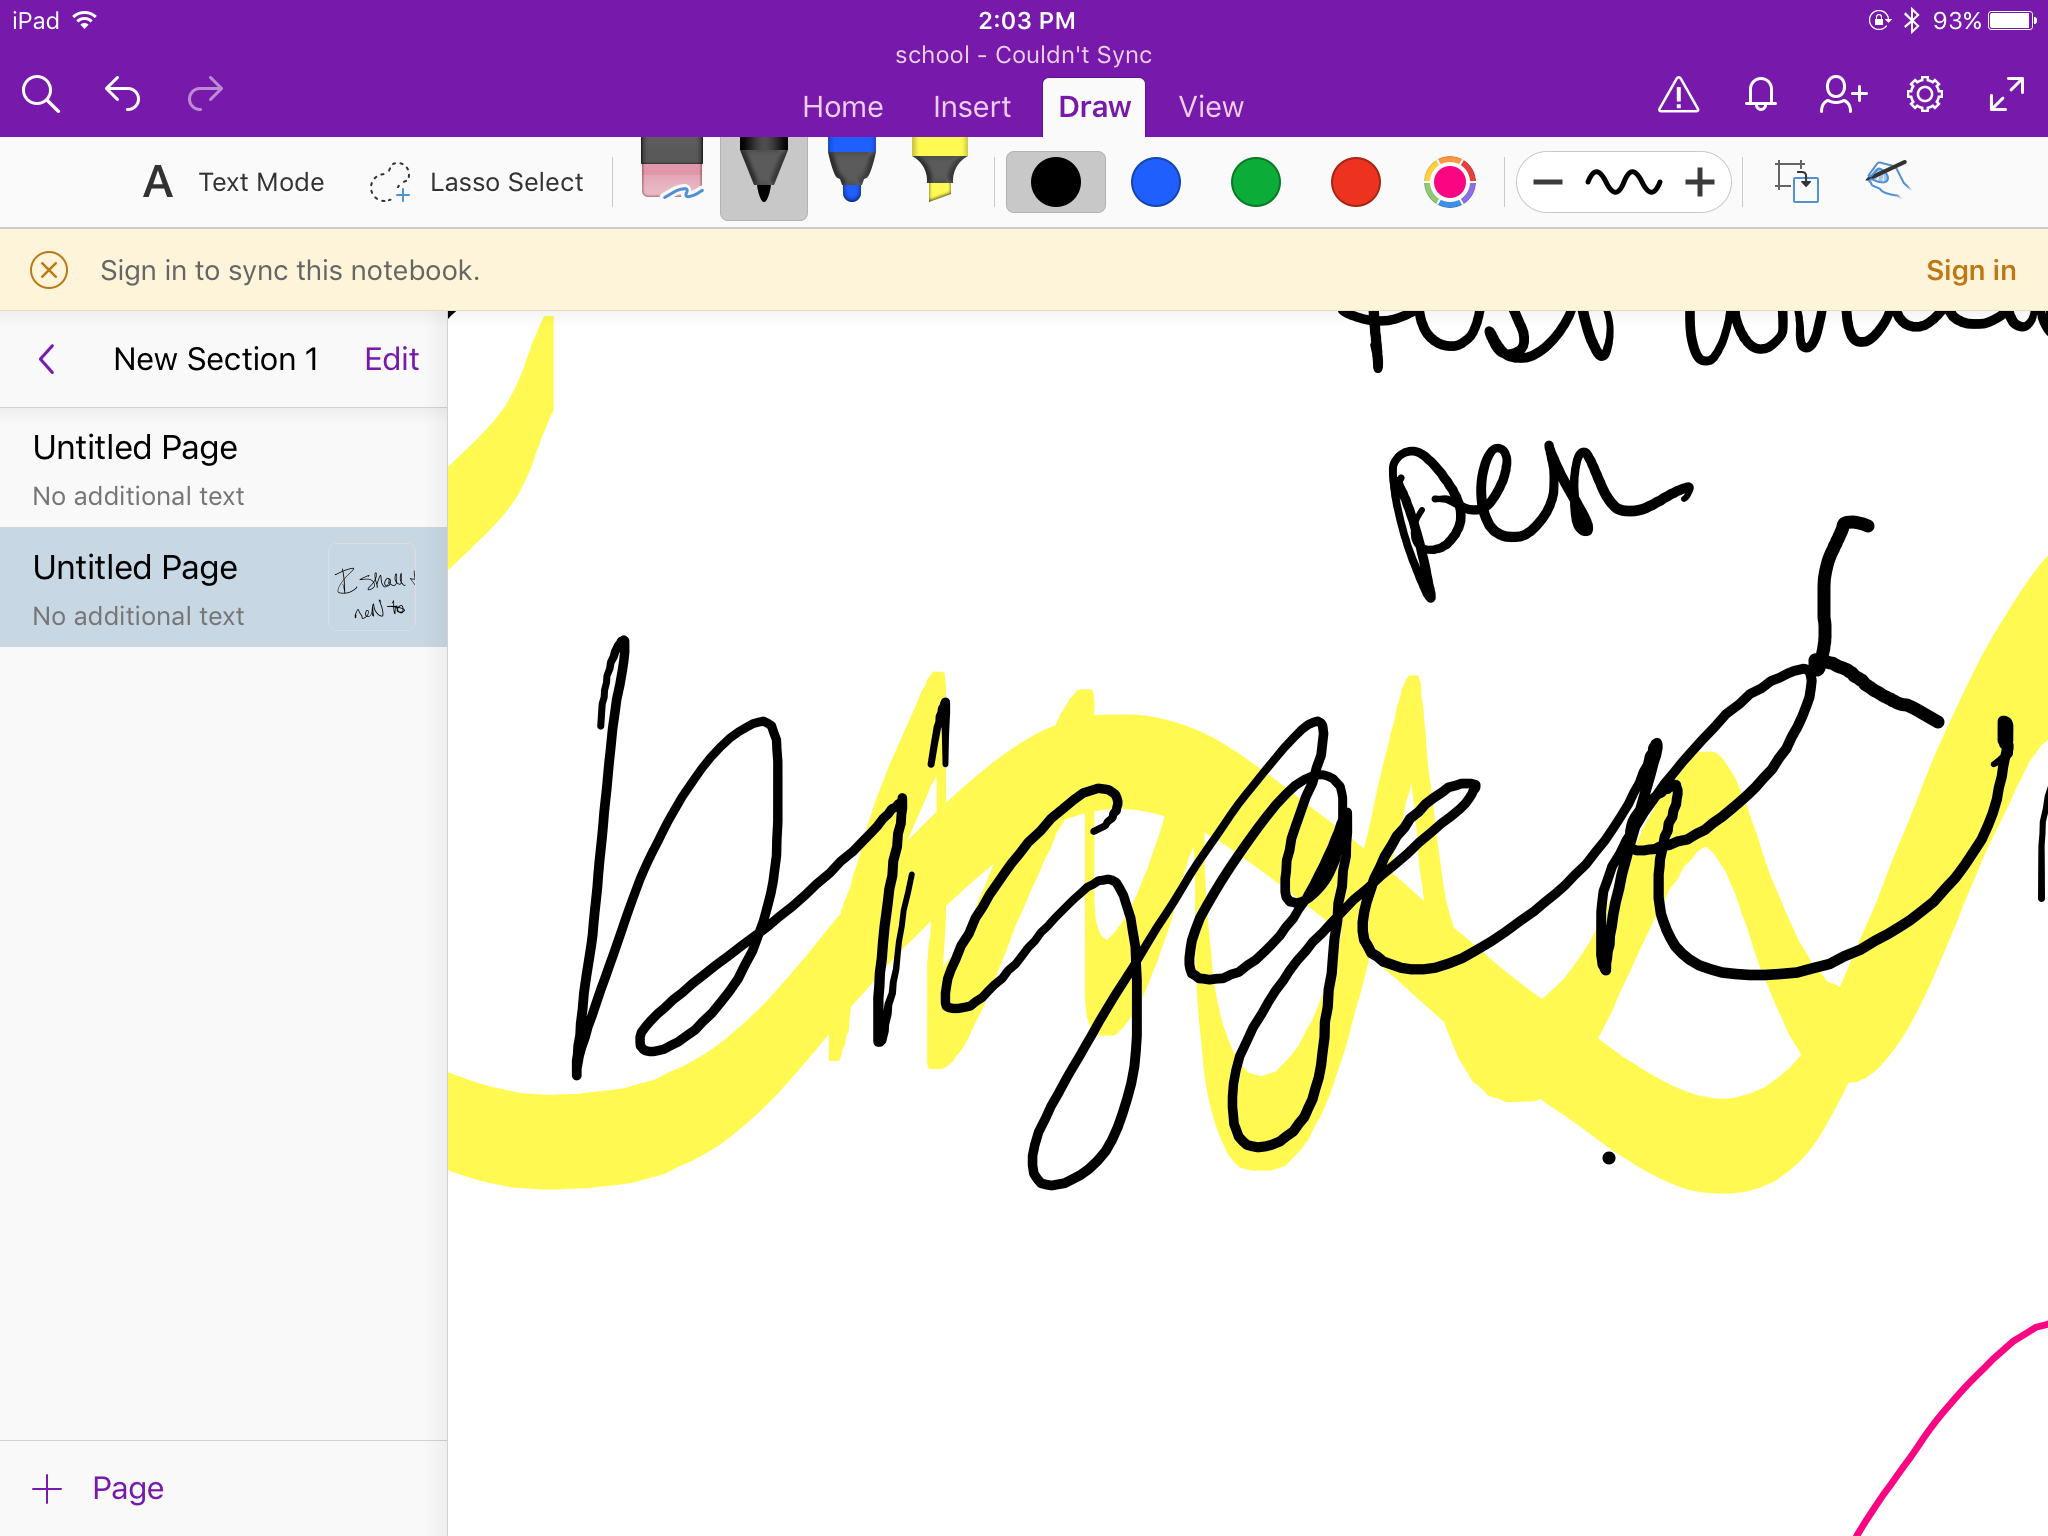Image resolution: width=2048 pixels, height=1536 pixels.
Task: Choose the red ink color
Action: tap(1355, 182)
